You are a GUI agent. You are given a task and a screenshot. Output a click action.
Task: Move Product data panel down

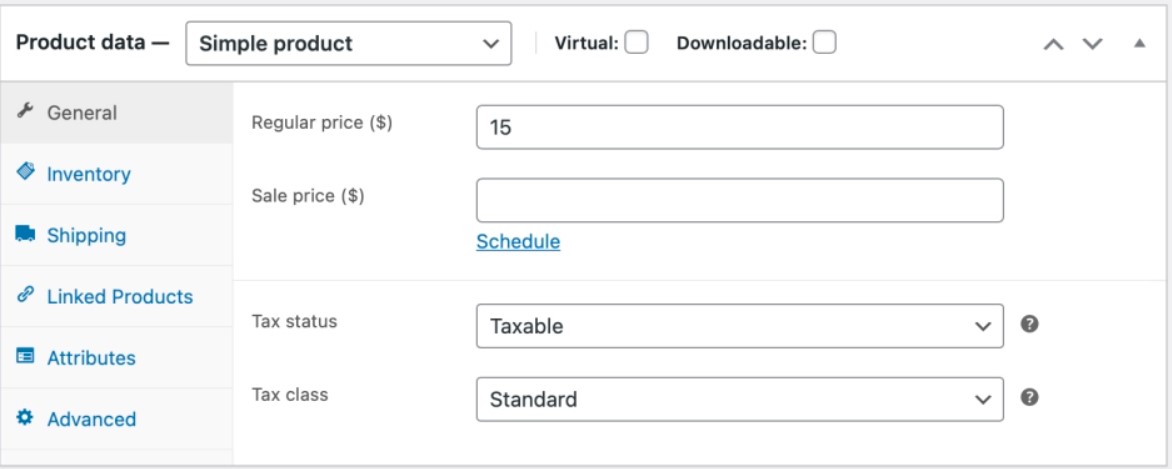(1092, 44)
